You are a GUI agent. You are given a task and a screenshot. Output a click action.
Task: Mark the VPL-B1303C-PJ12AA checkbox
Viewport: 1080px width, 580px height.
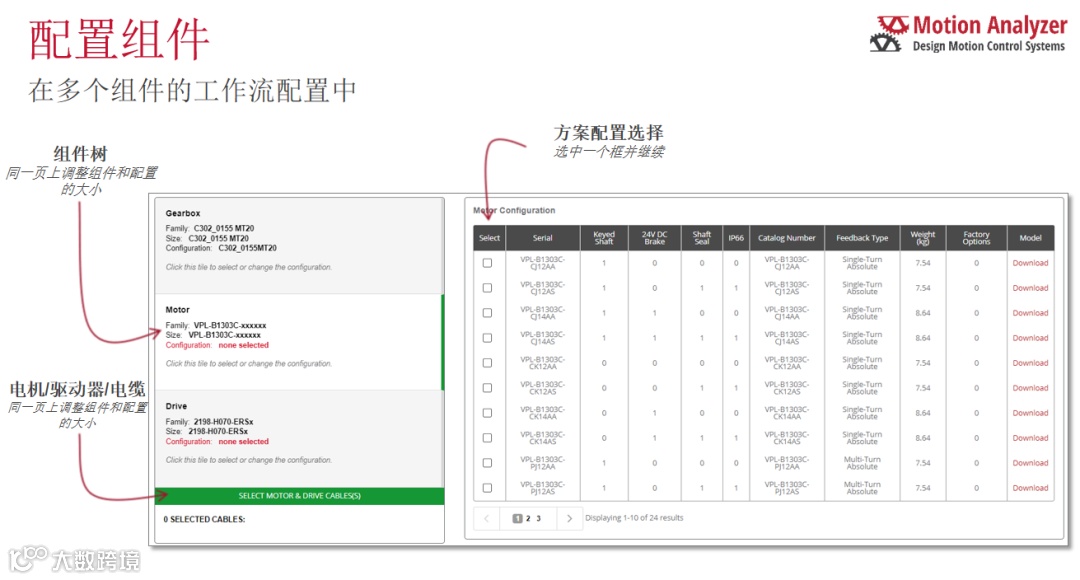[488, 463]
